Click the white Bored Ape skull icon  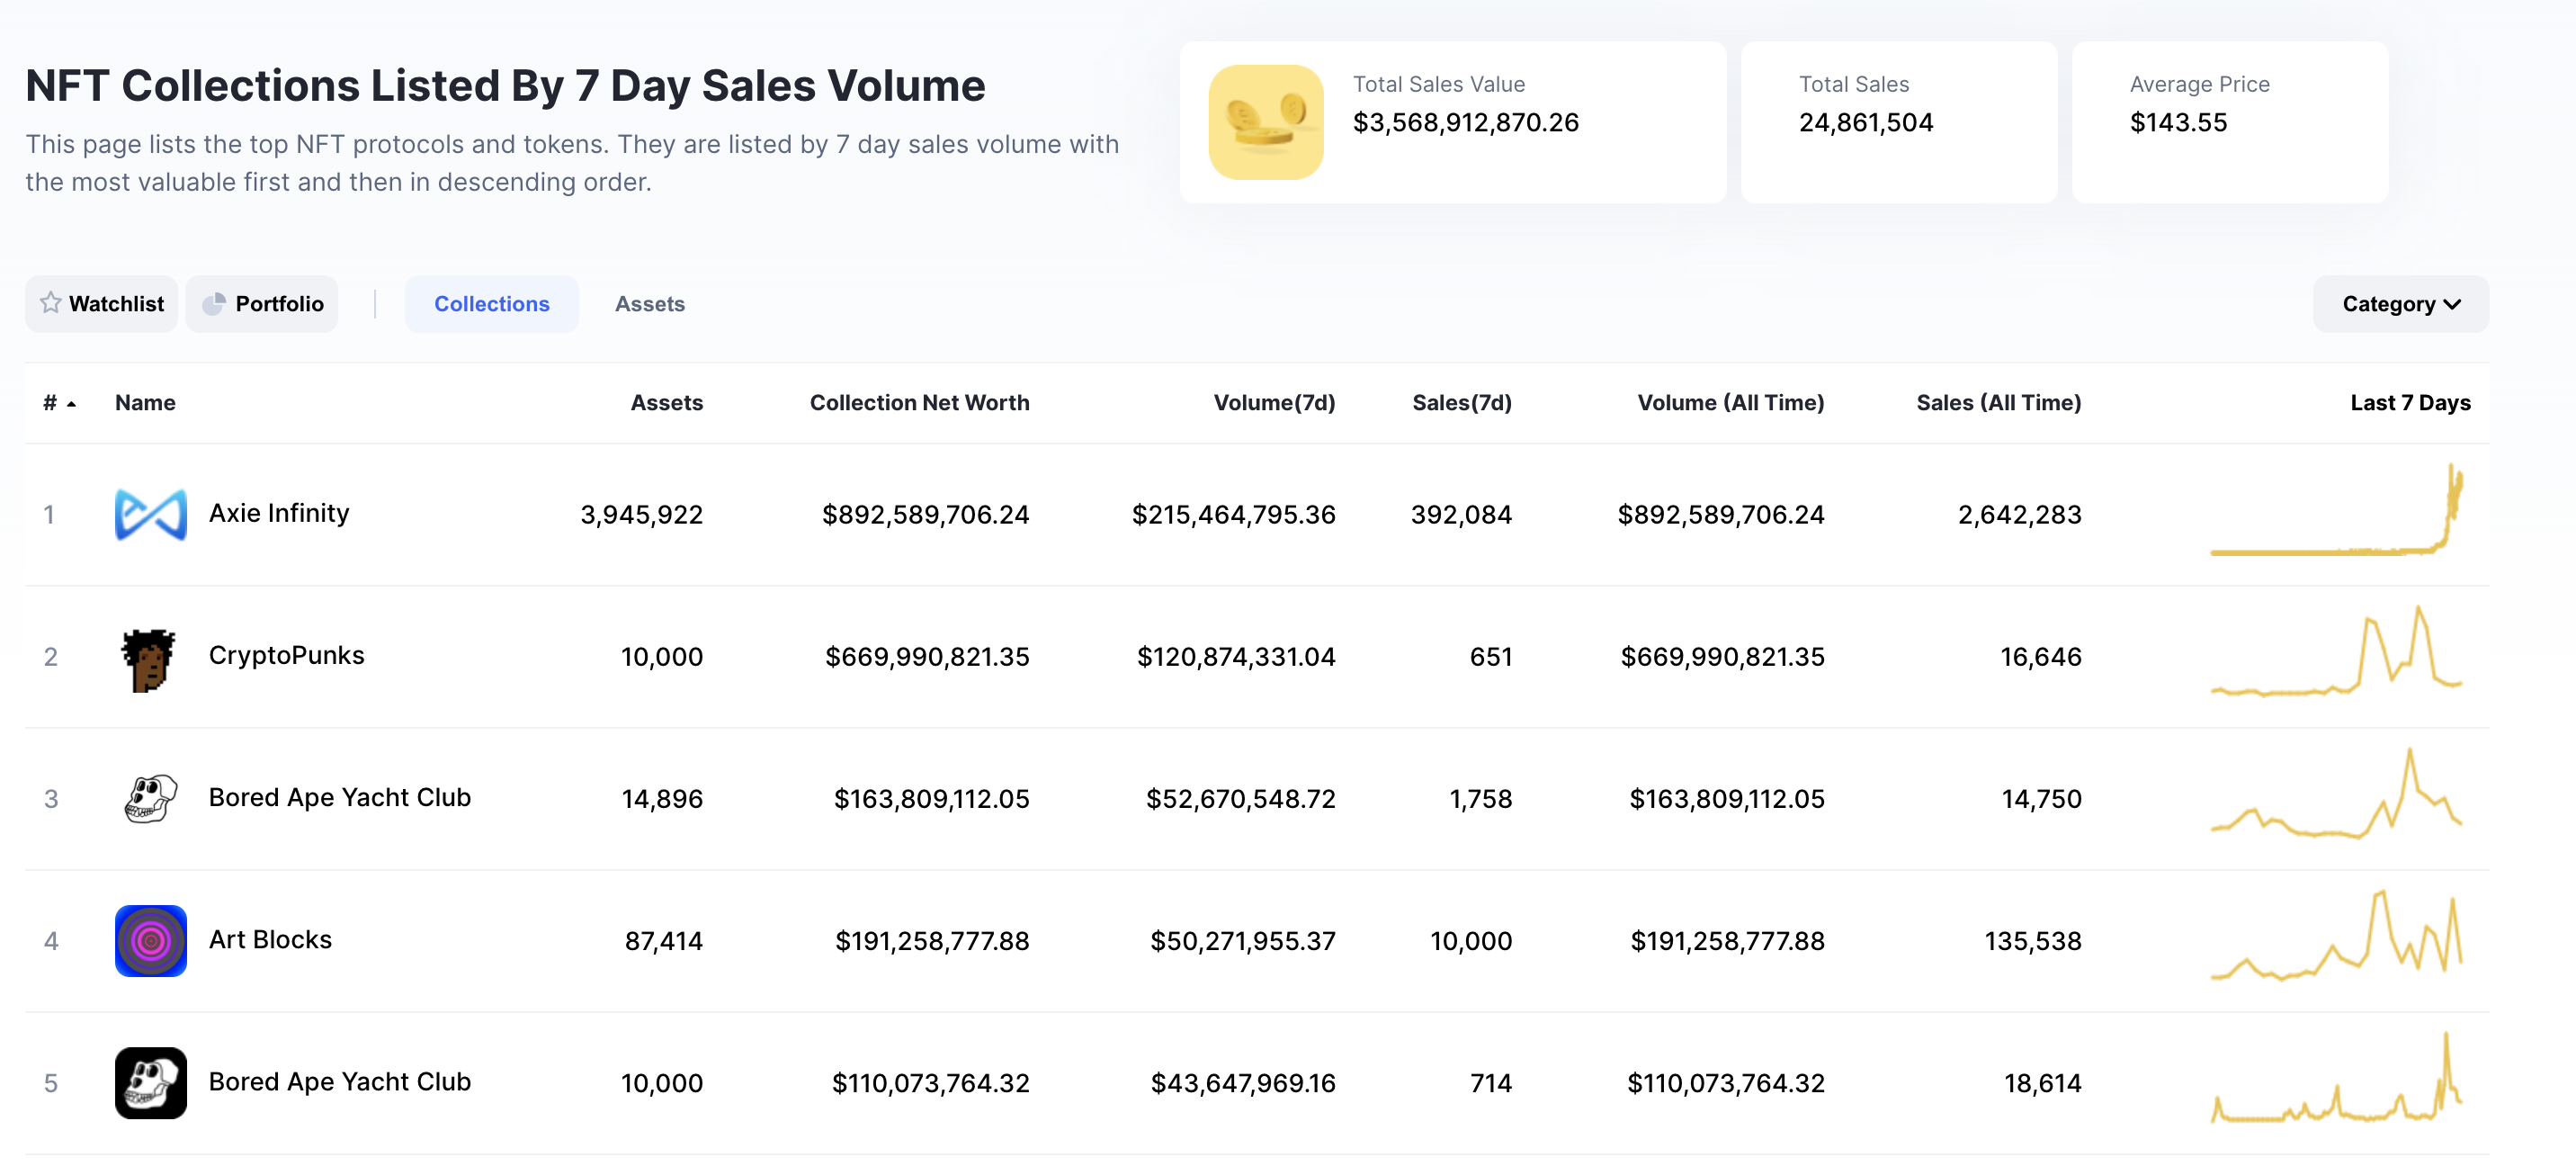(150, 799)
